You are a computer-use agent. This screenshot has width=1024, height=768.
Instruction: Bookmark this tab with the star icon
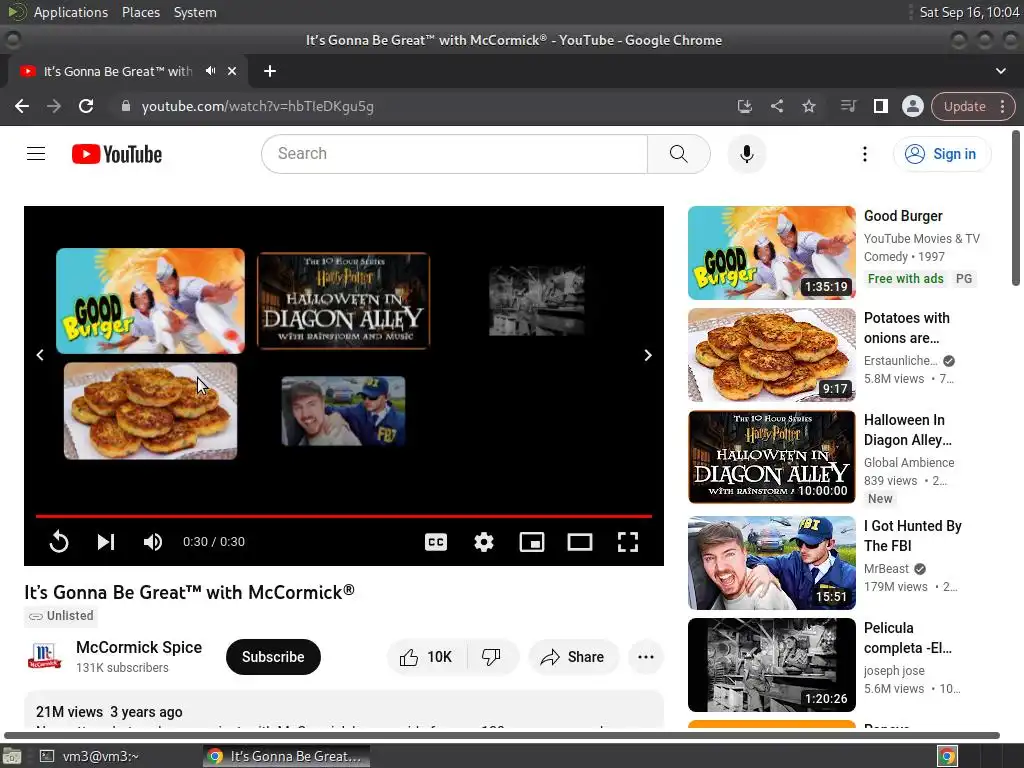[x=808, y=106]
